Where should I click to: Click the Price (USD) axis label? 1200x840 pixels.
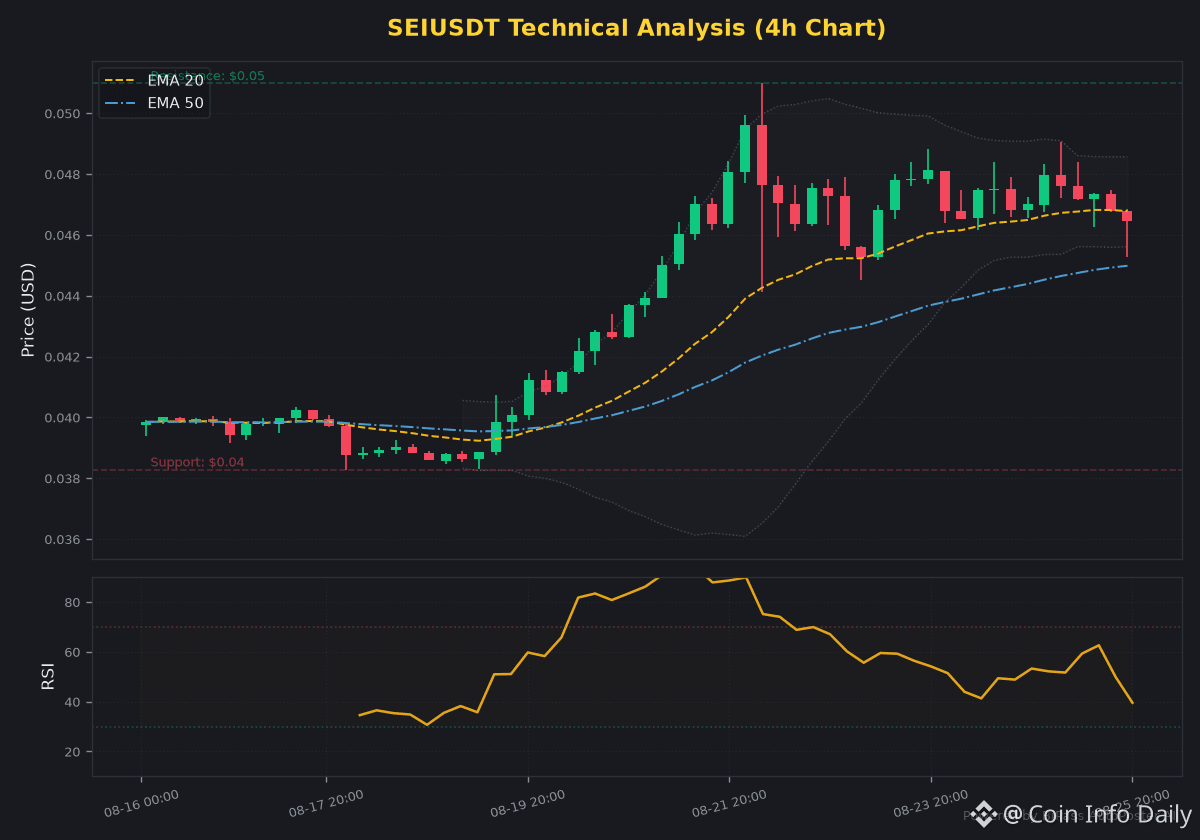[28, 310]
